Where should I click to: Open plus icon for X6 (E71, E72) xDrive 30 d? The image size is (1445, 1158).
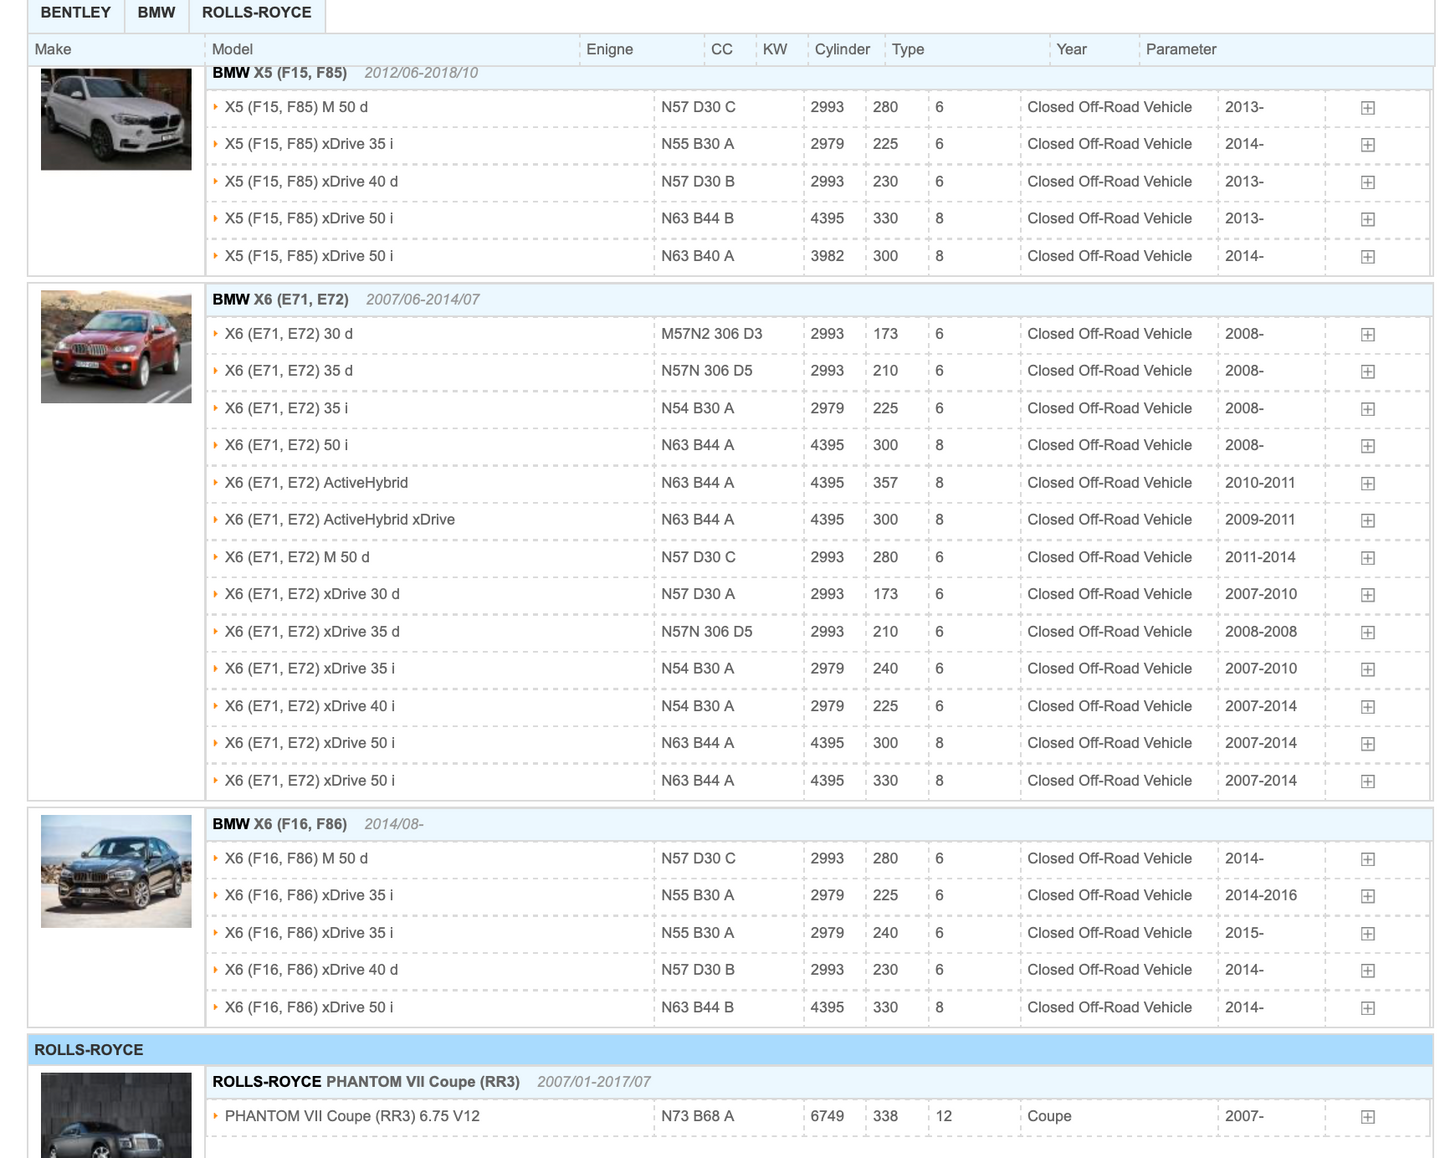(1367, 595)
